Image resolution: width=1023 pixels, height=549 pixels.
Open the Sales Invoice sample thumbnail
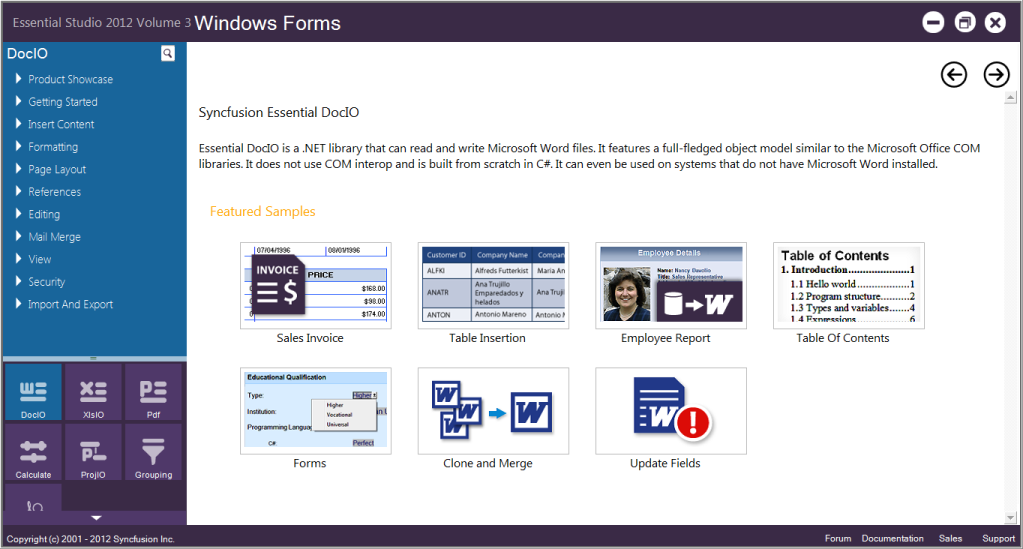click(x=316, y=286)
